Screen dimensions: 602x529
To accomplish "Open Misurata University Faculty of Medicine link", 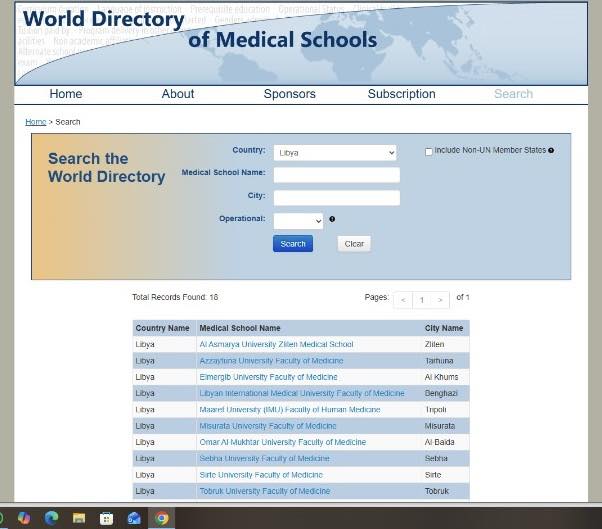I will pos(268,426).
